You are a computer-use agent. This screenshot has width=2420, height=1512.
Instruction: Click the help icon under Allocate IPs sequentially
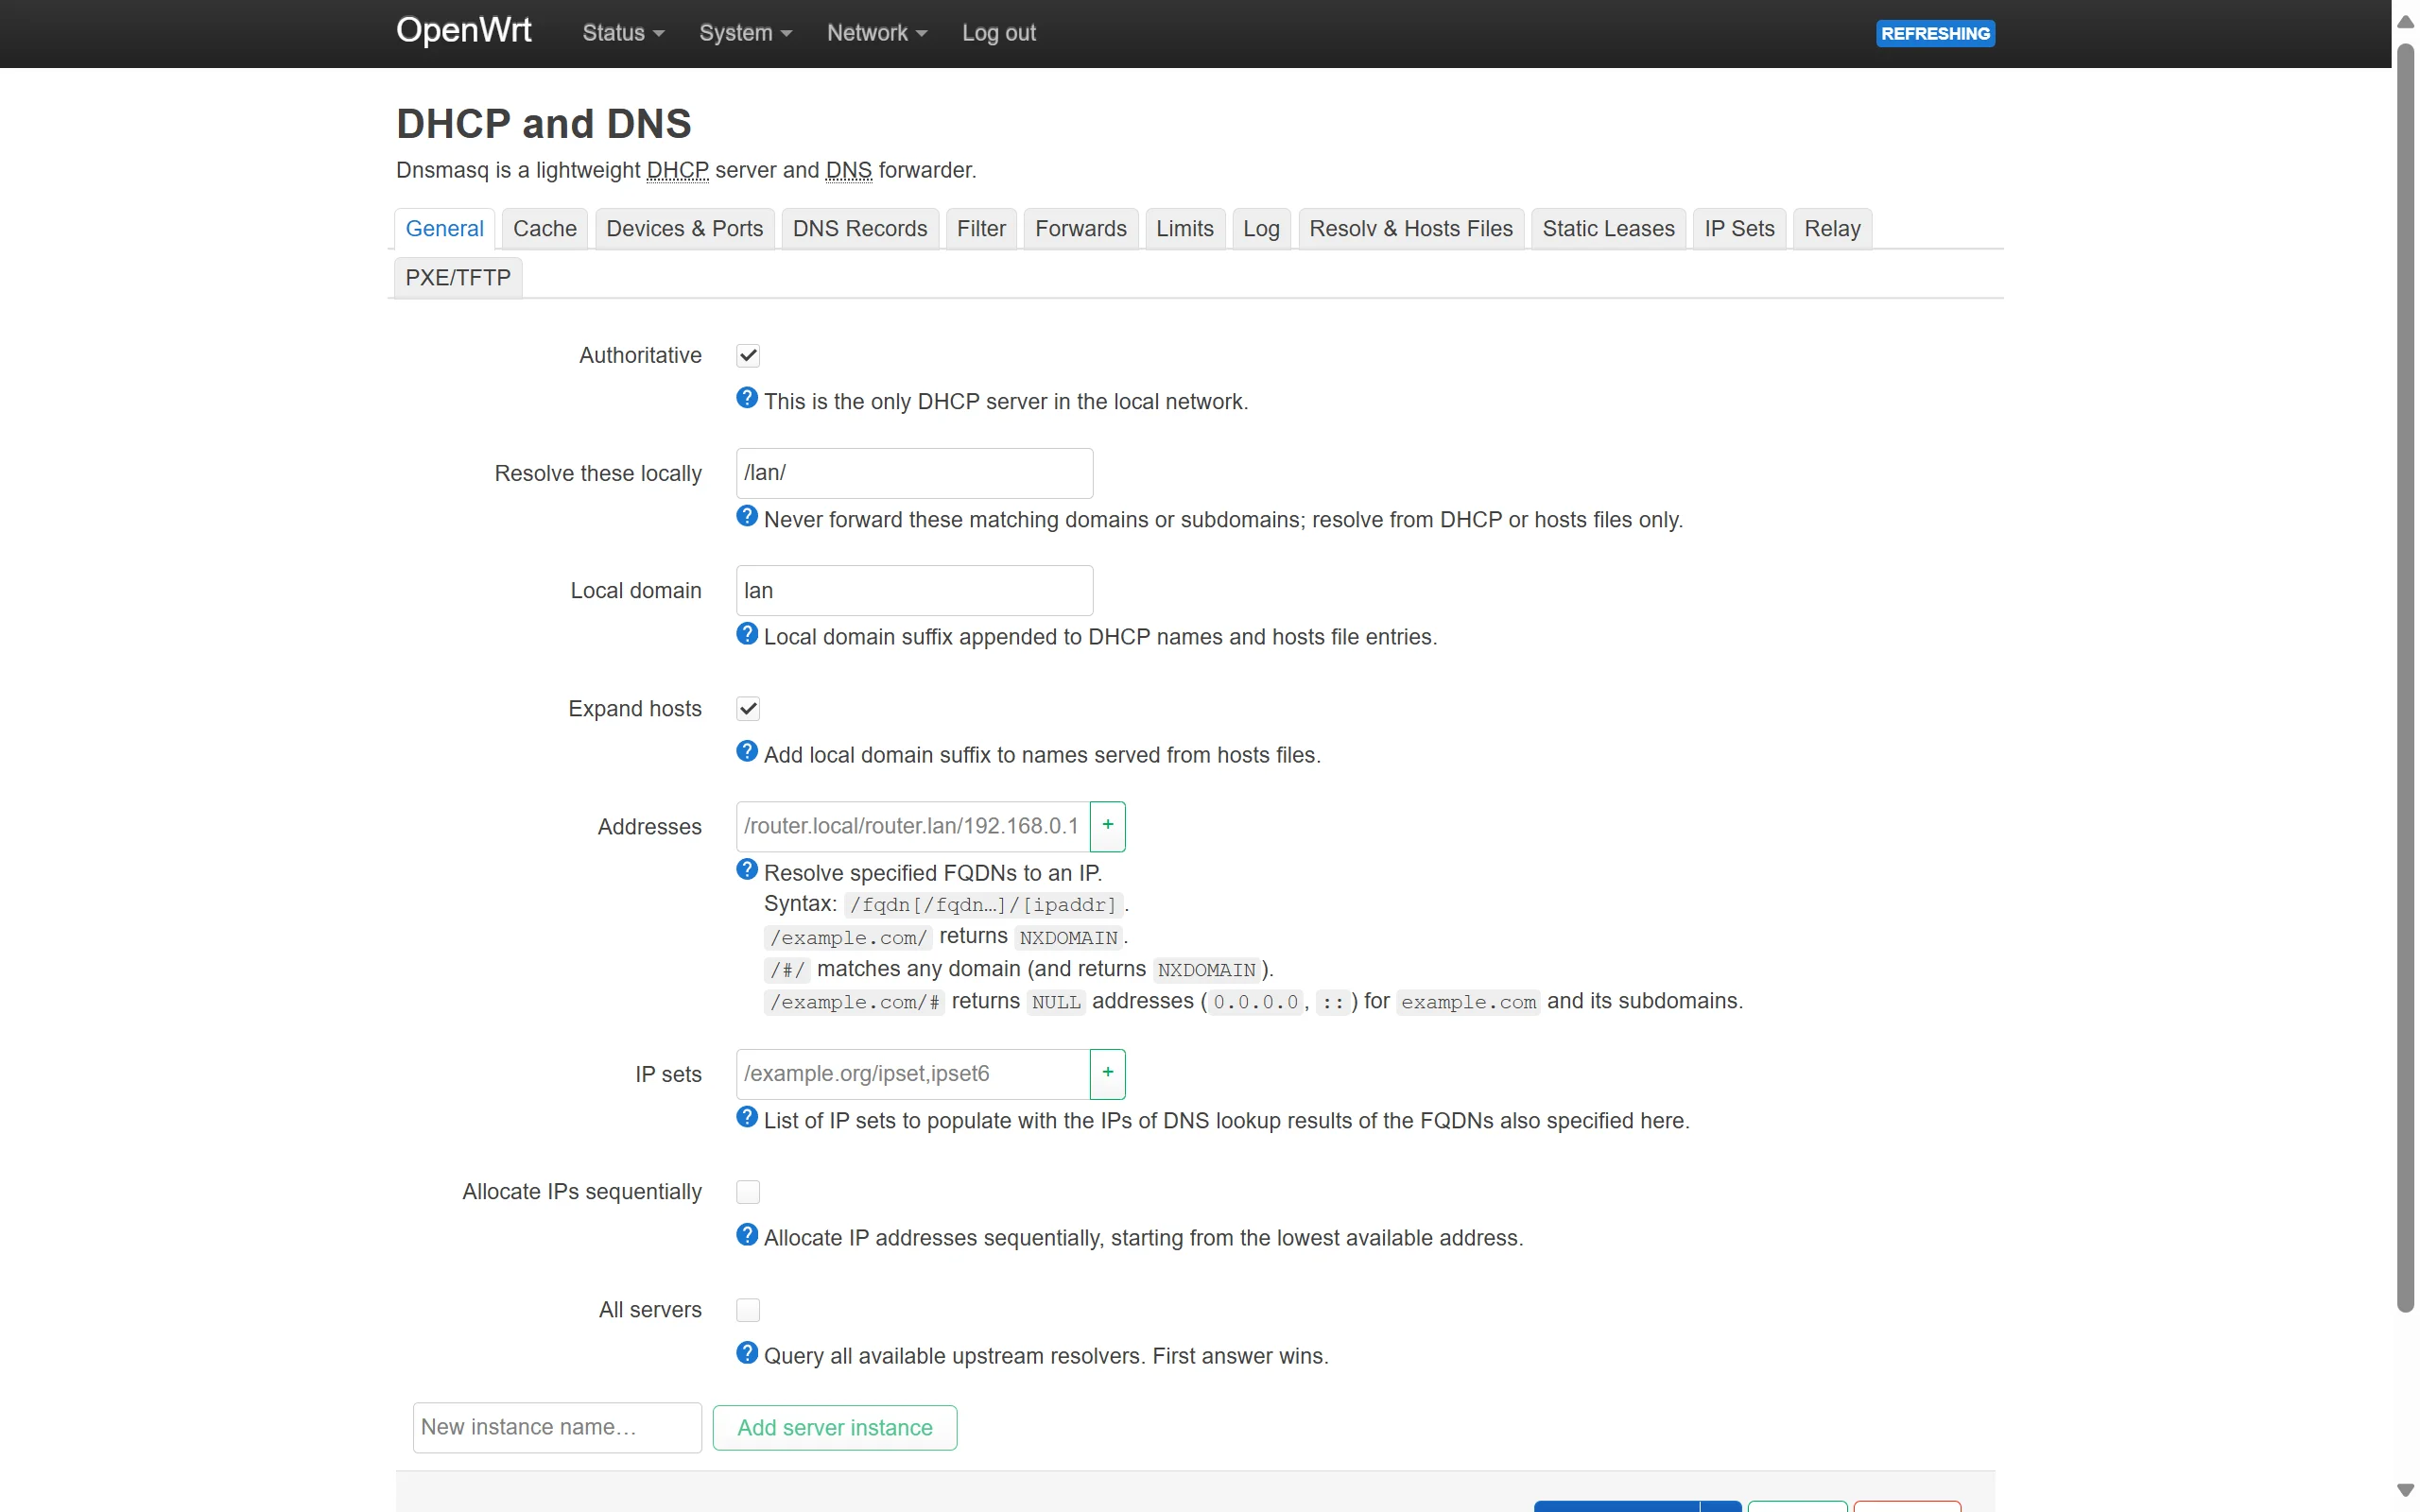point(747,1234)
